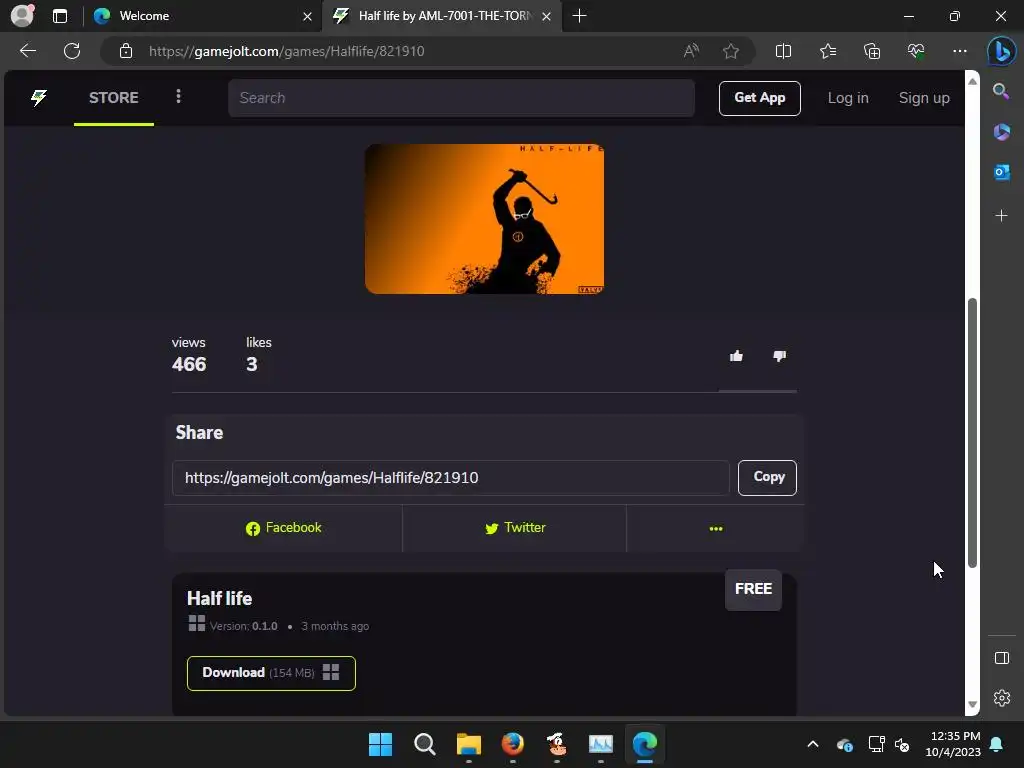This screenshot has width=1024, height=768.
Task: Switch to the Half life browser tab
Action: 441,16
